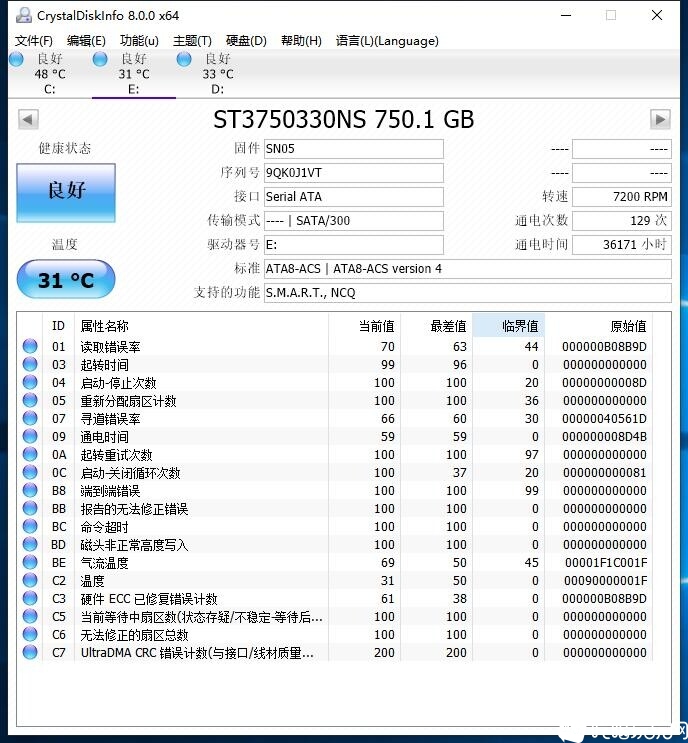Open the 语言(L)(Language) menu

(387, 41)
